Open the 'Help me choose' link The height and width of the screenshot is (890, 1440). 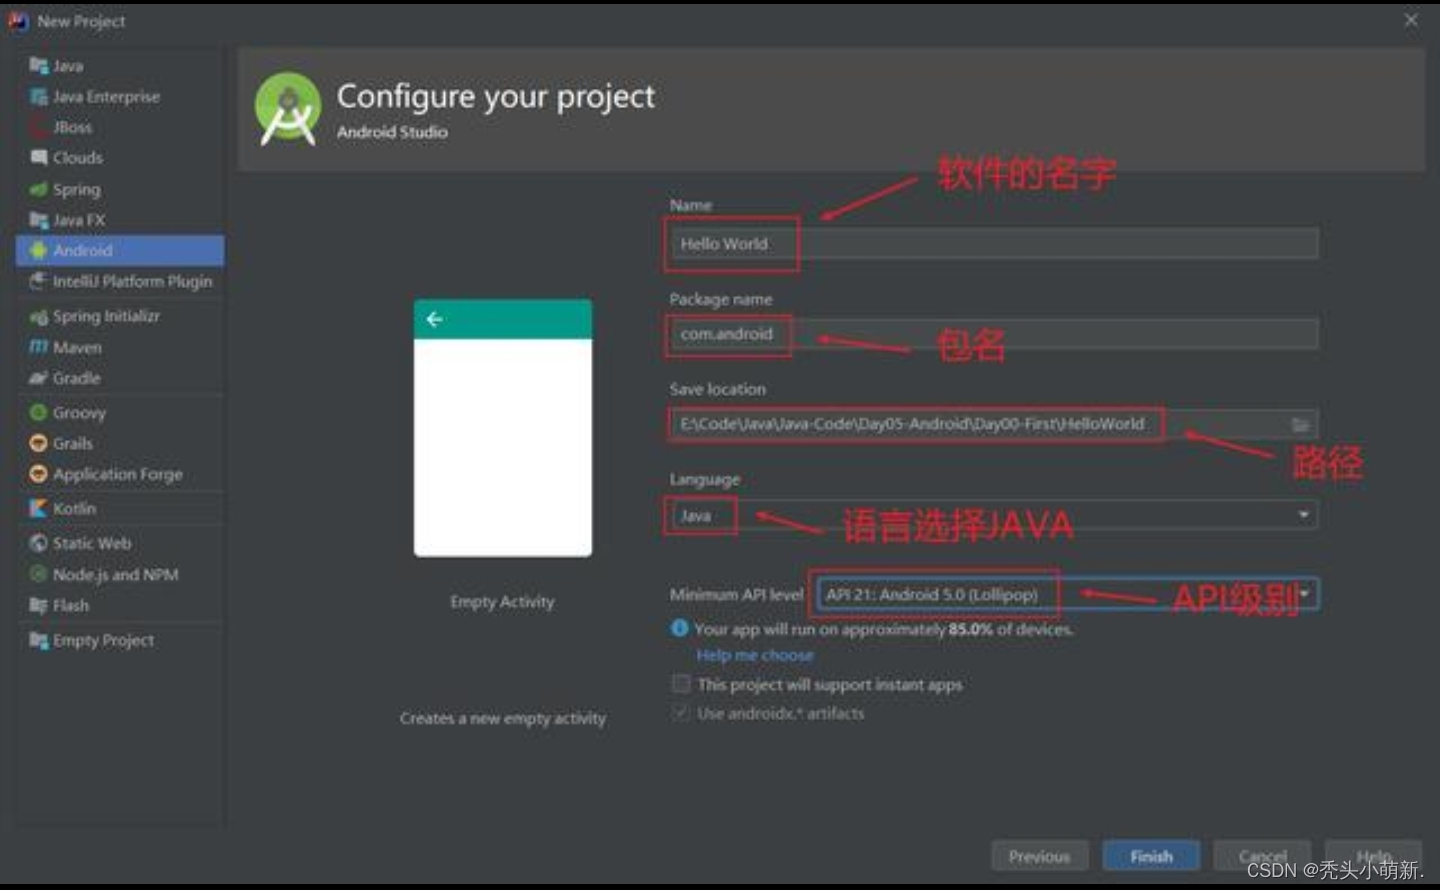[x=755, y=655]
